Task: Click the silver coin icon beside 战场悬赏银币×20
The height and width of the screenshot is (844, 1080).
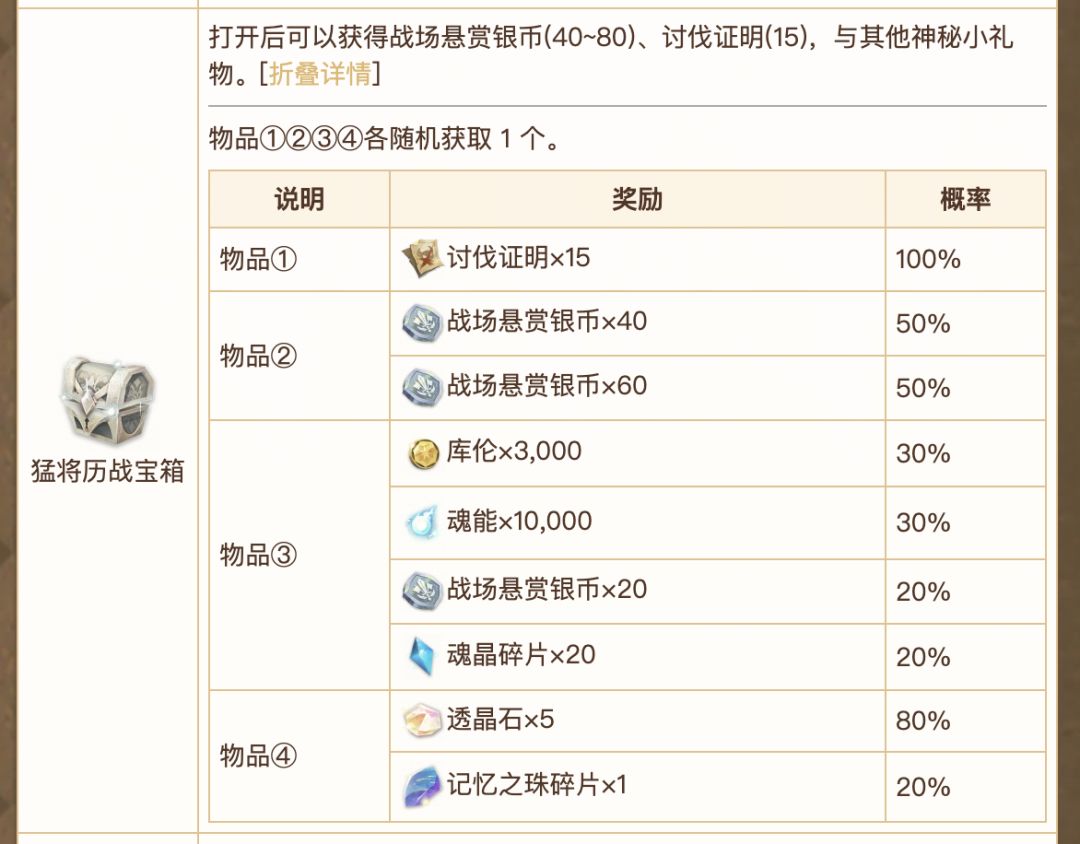Action: click(422, 590)
